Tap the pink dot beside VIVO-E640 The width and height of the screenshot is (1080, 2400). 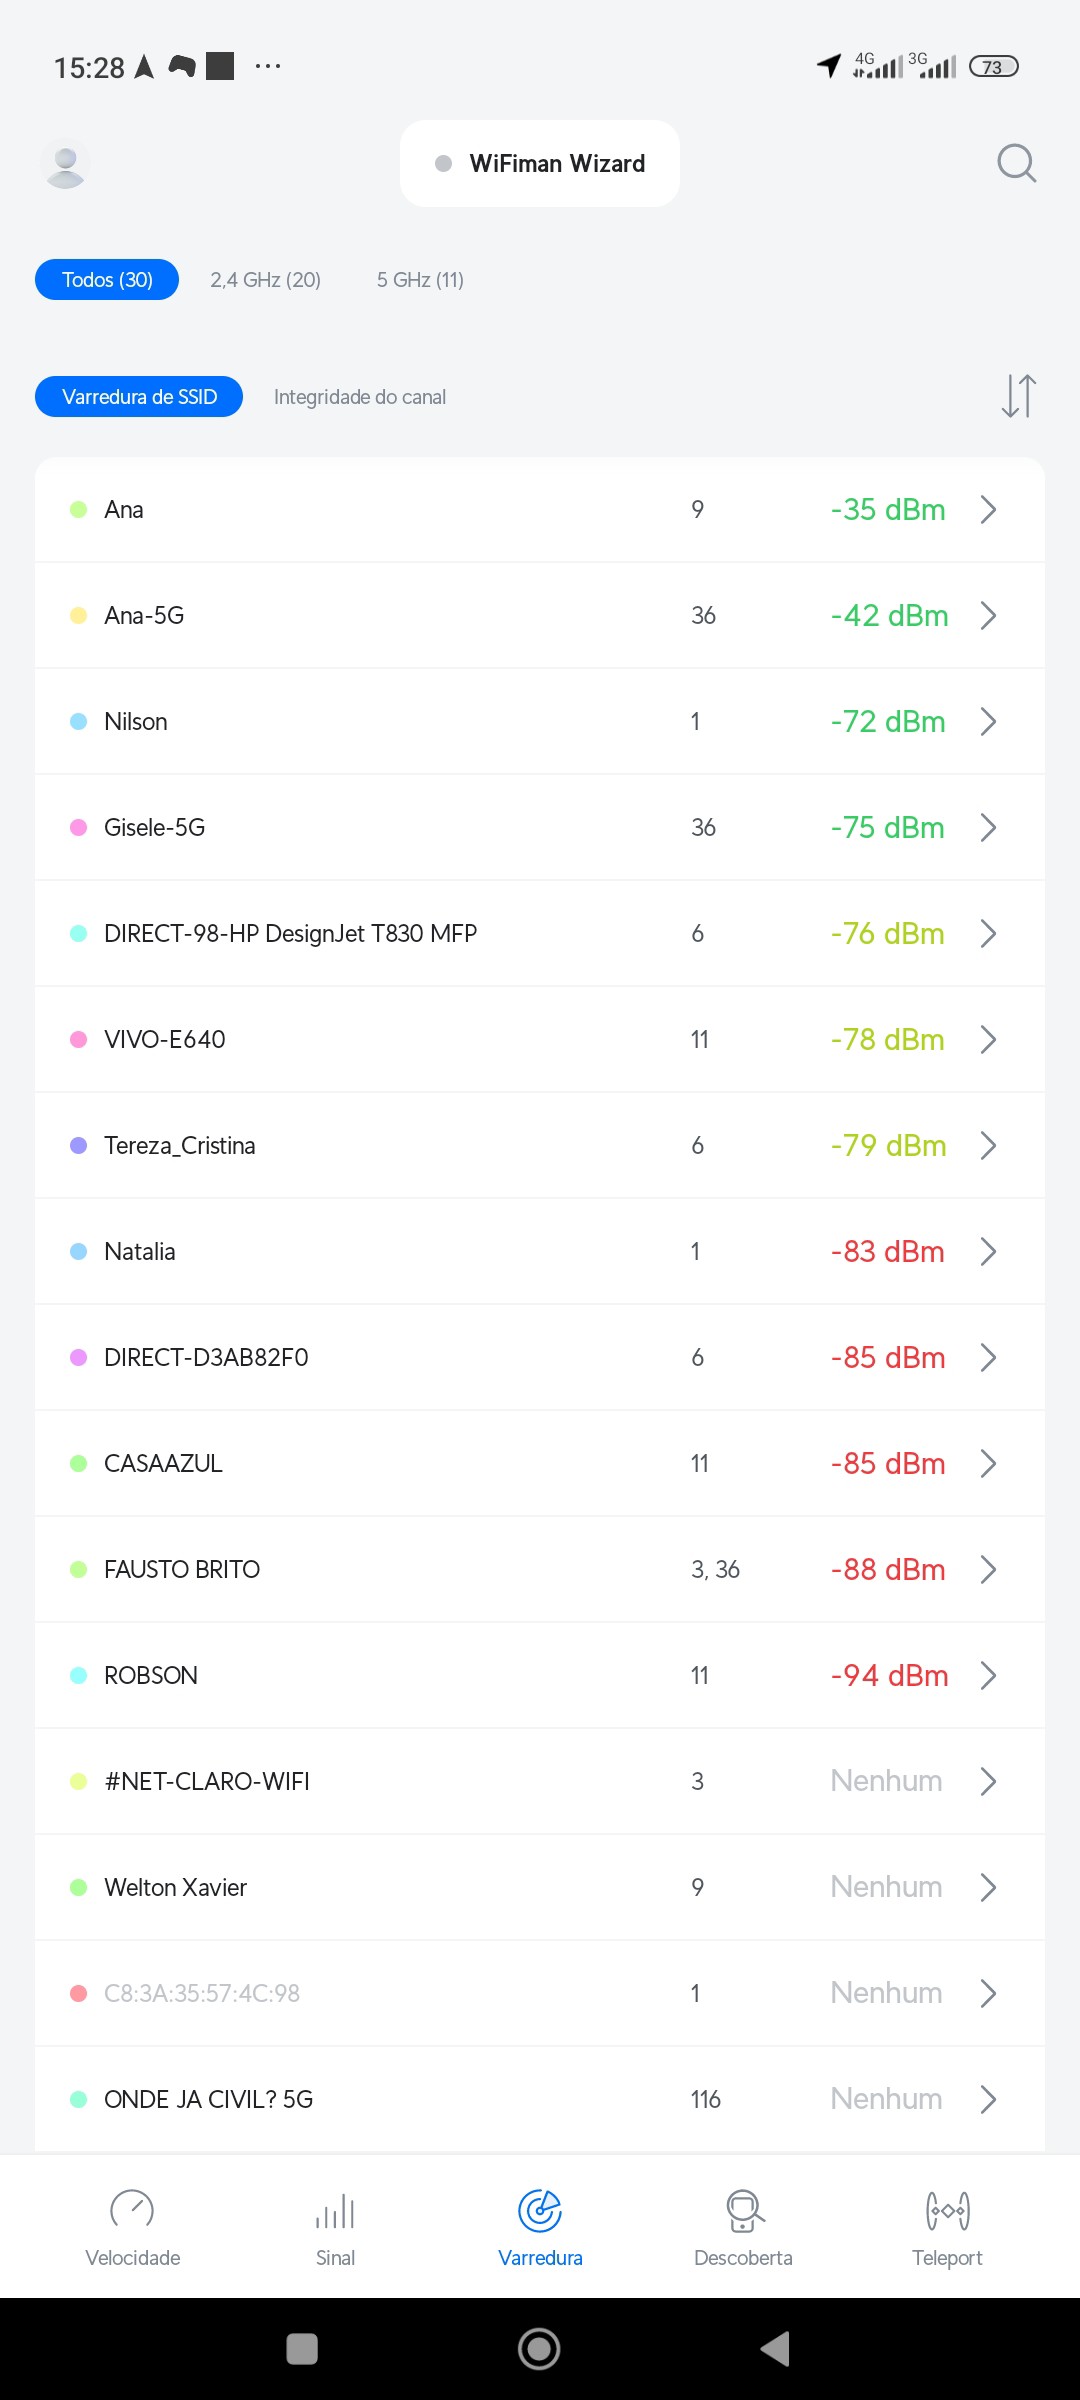(x=78, y=1040)
